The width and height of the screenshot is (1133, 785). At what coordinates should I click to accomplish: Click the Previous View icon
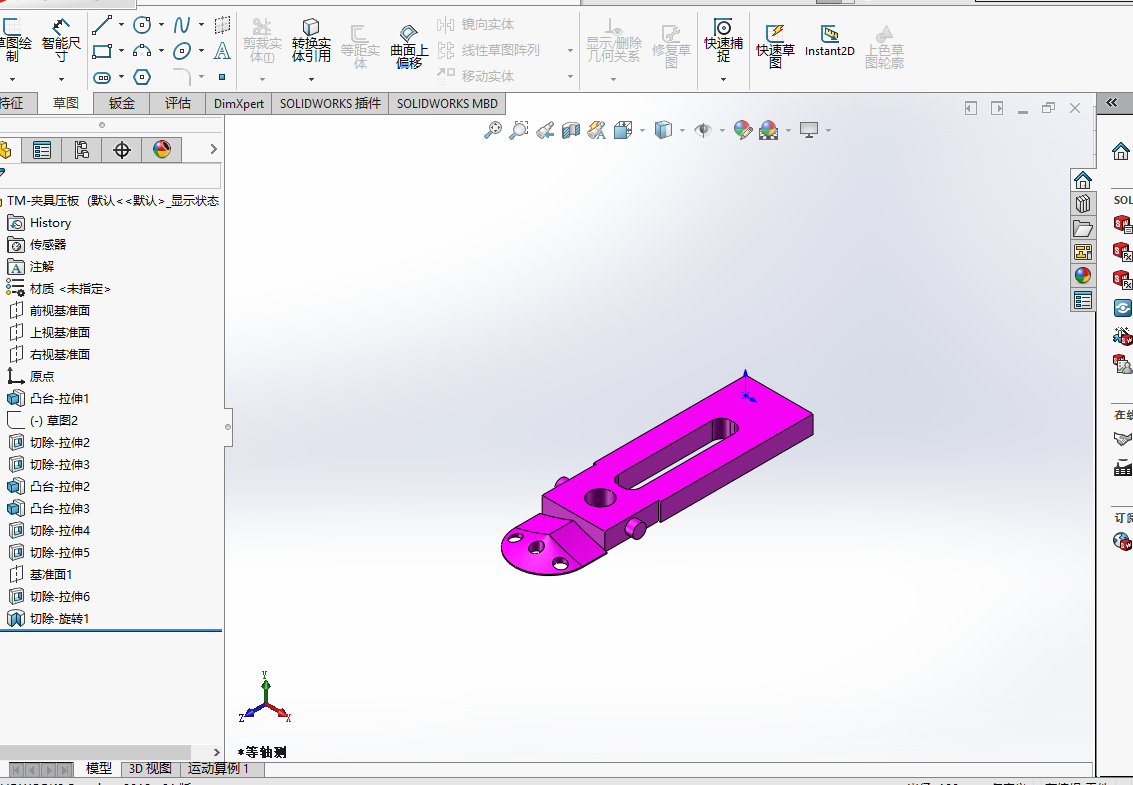(x=545, y=130)
